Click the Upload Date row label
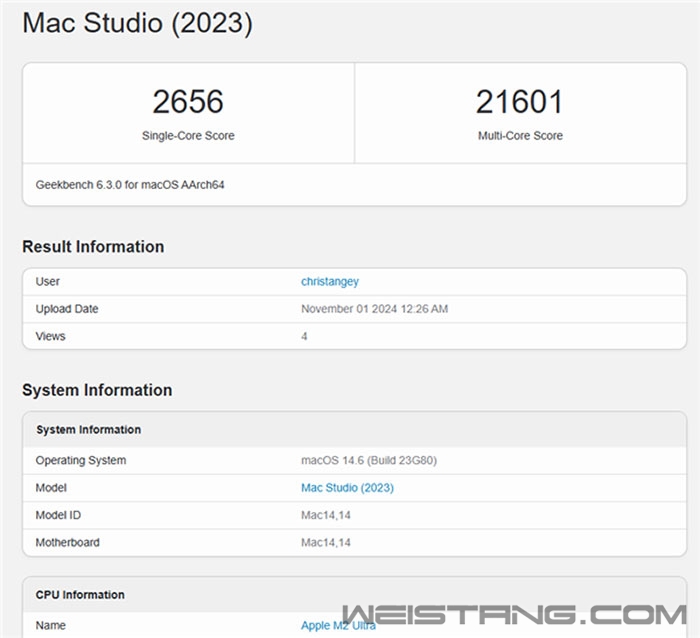The image size is (700, 638). click(67, 309)
